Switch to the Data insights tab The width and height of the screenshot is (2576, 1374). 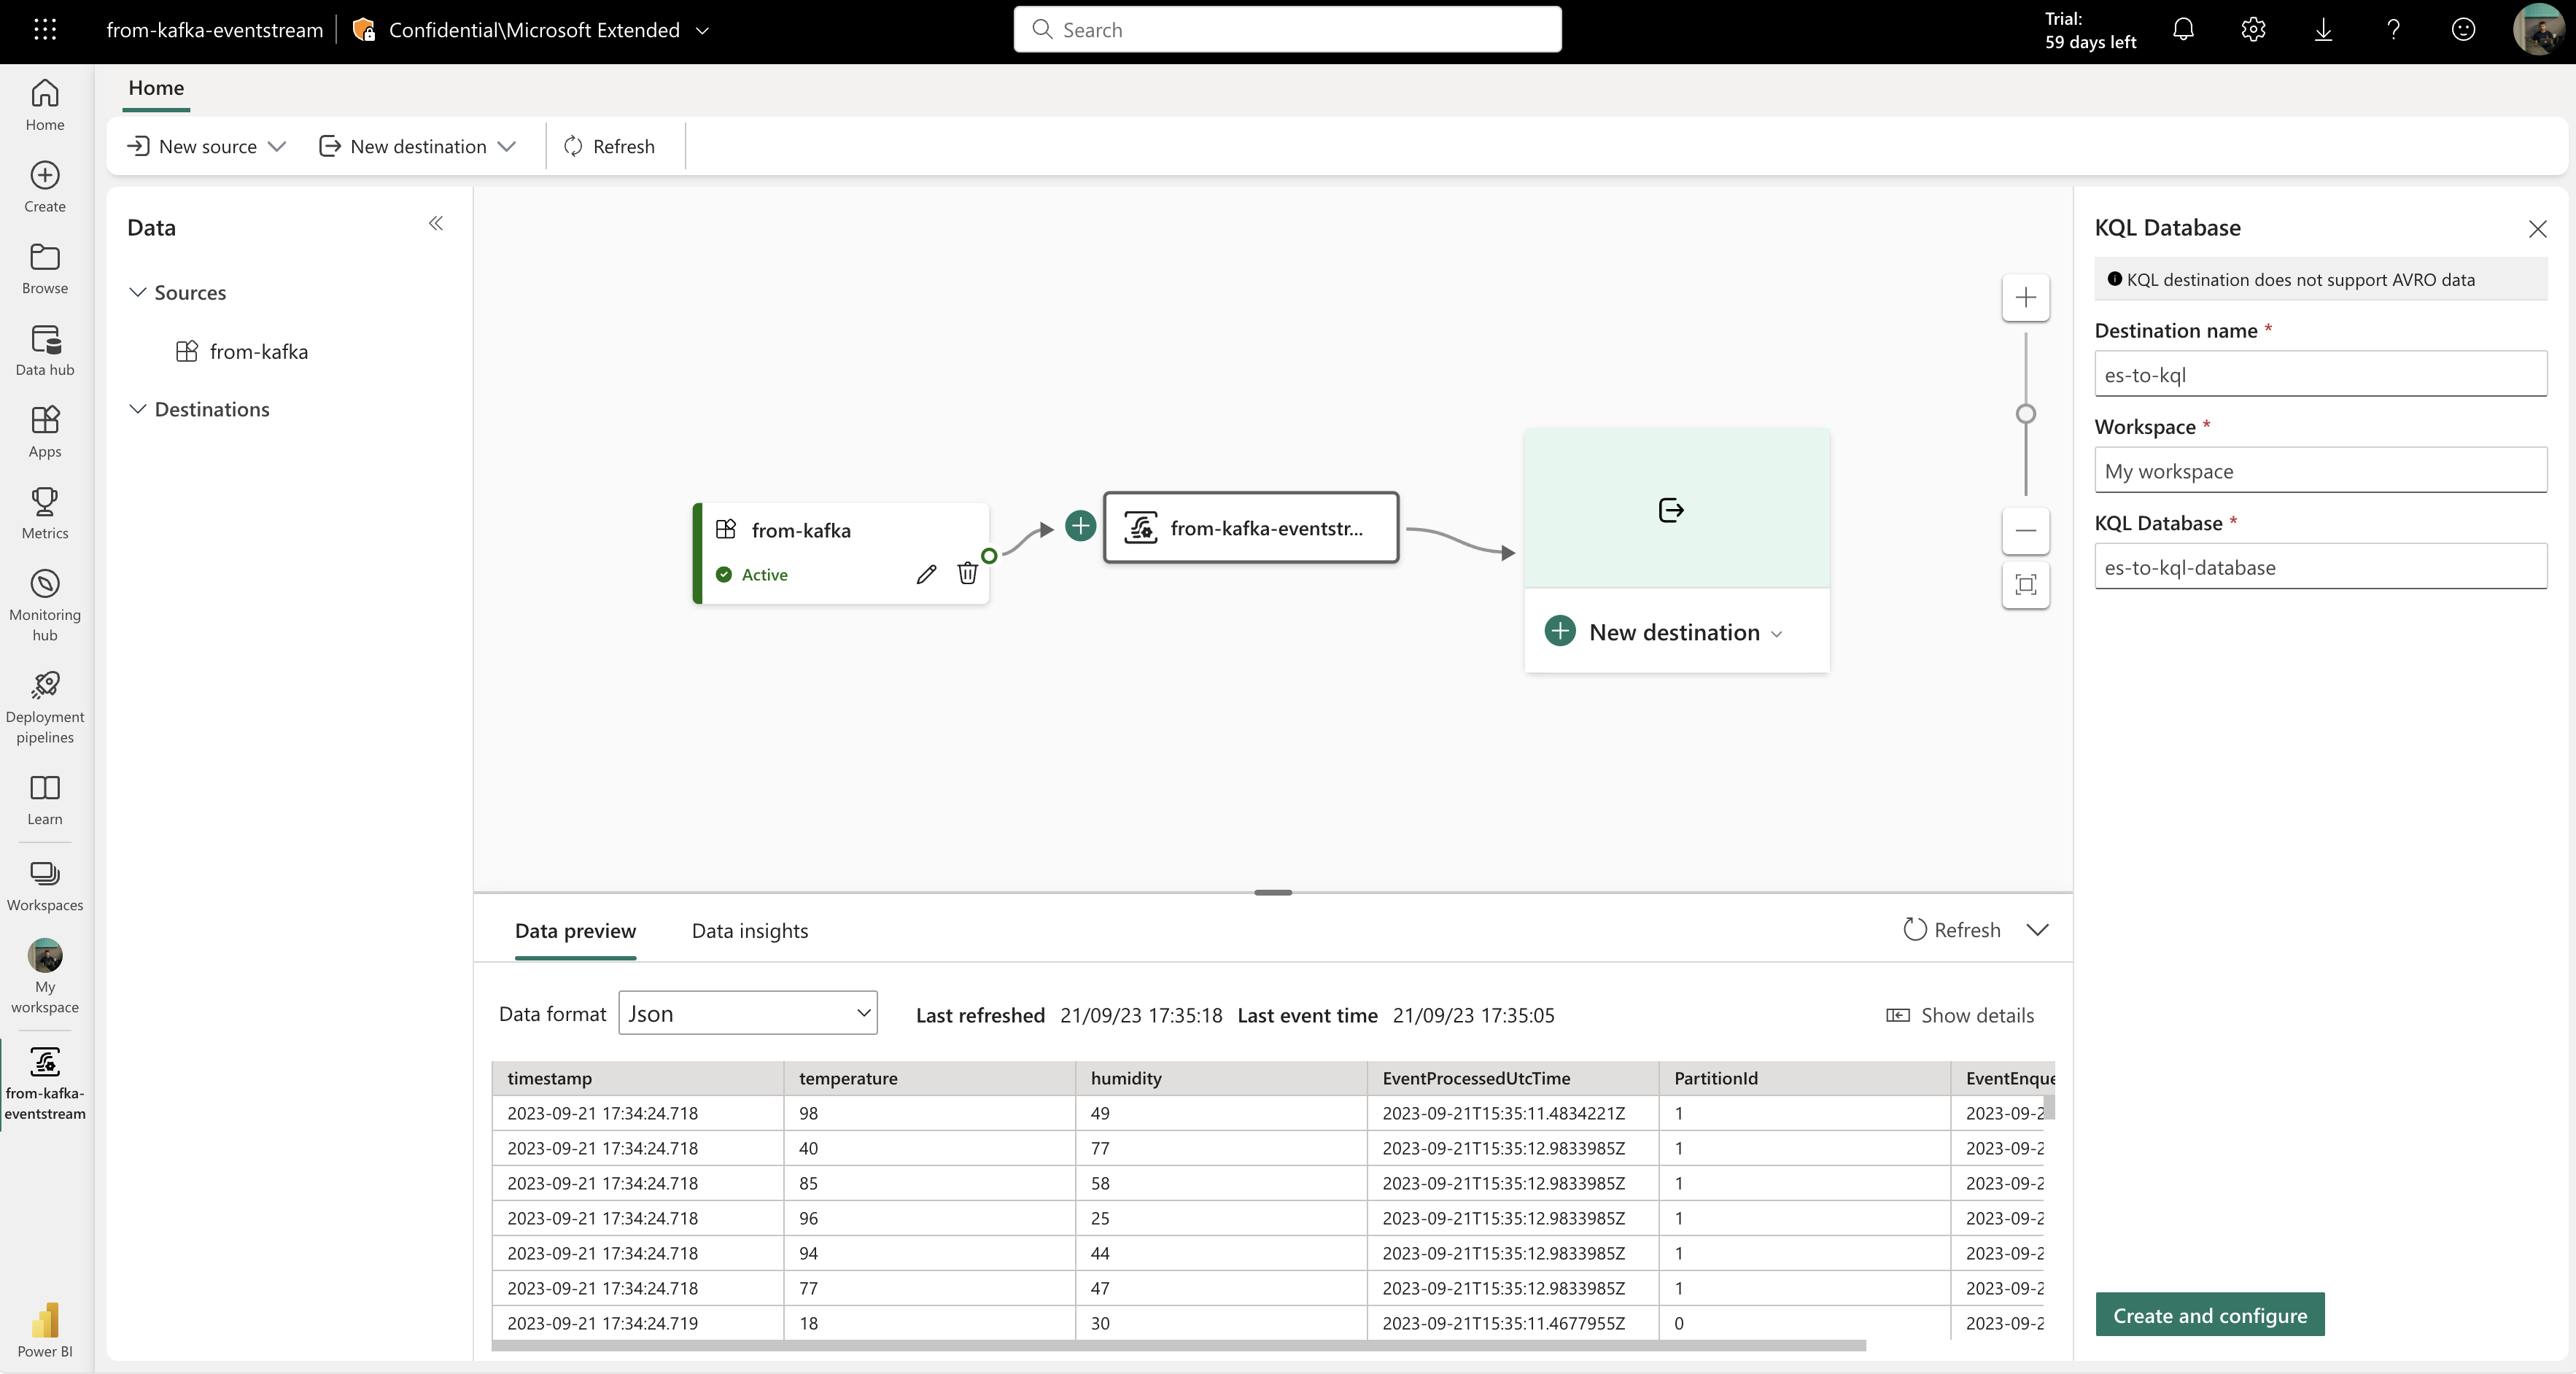(x=750, y=930)
